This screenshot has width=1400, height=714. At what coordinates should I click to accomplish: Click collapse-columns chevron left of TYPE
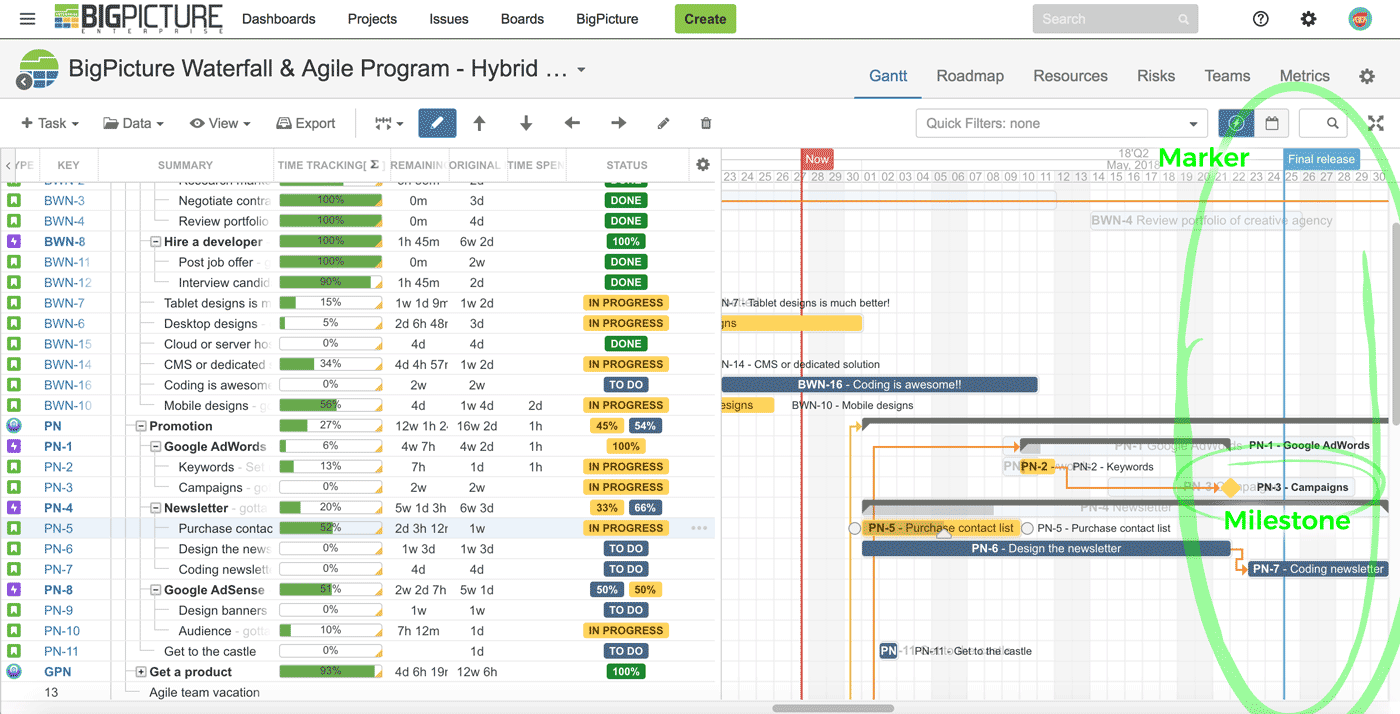pos(8,165)
